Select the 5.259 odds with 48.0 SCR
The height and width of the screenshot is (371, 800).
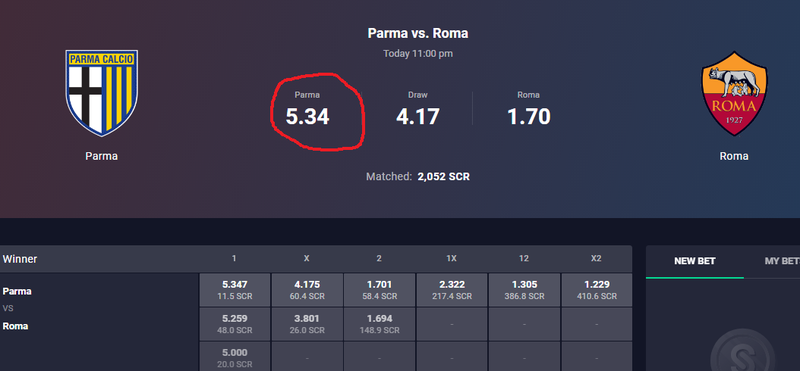click(x=234, y=324)
